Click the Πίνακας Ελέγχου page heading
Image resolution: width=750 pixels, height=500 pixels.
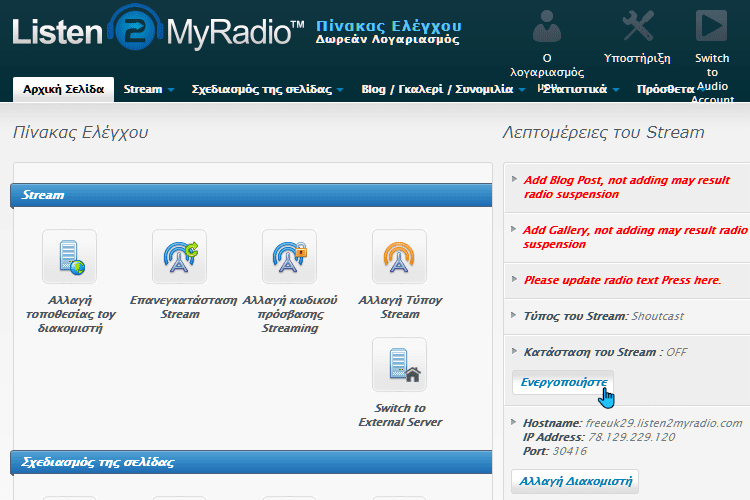pos(80,133)
